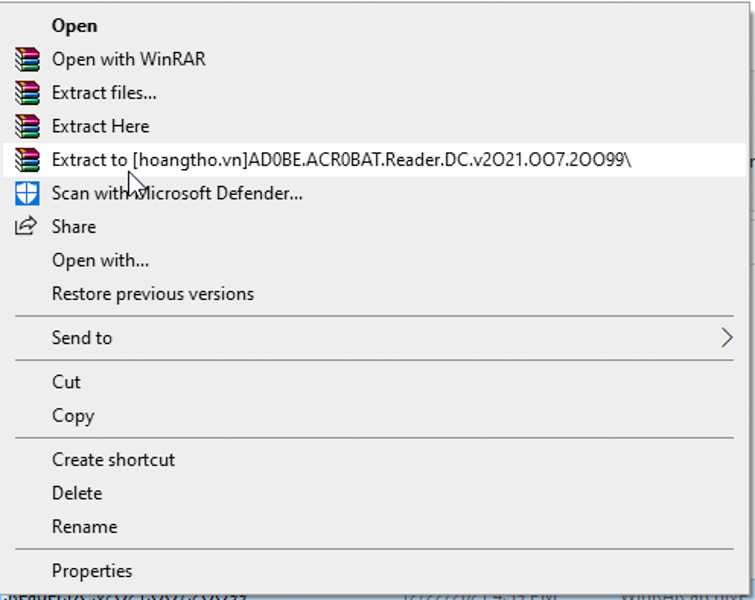Click the Scan with Microsoft Defender... text

click(177, 193)
